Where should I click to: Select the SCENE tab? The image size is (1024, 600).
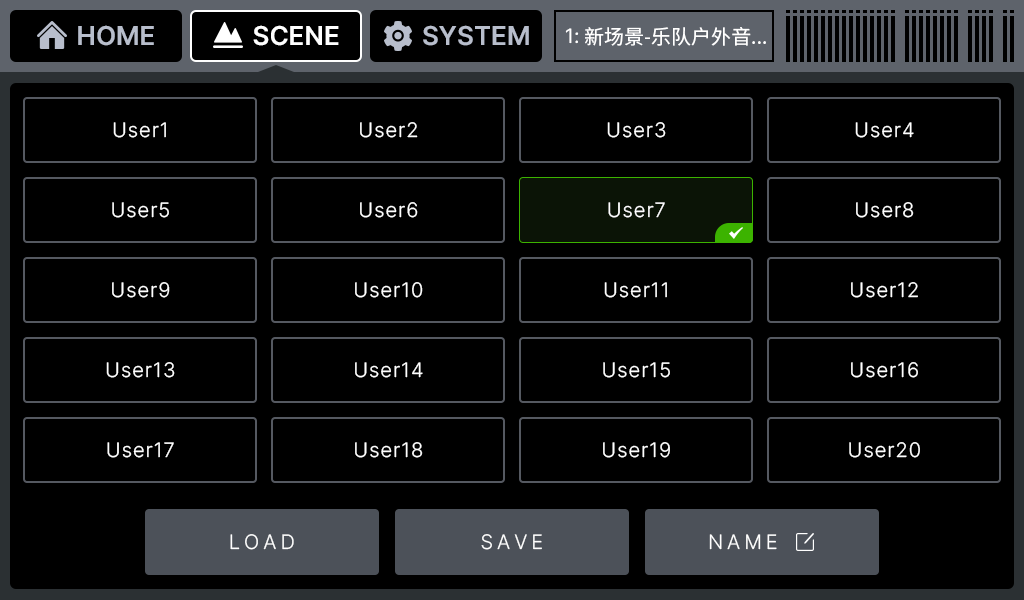point(275,35)
